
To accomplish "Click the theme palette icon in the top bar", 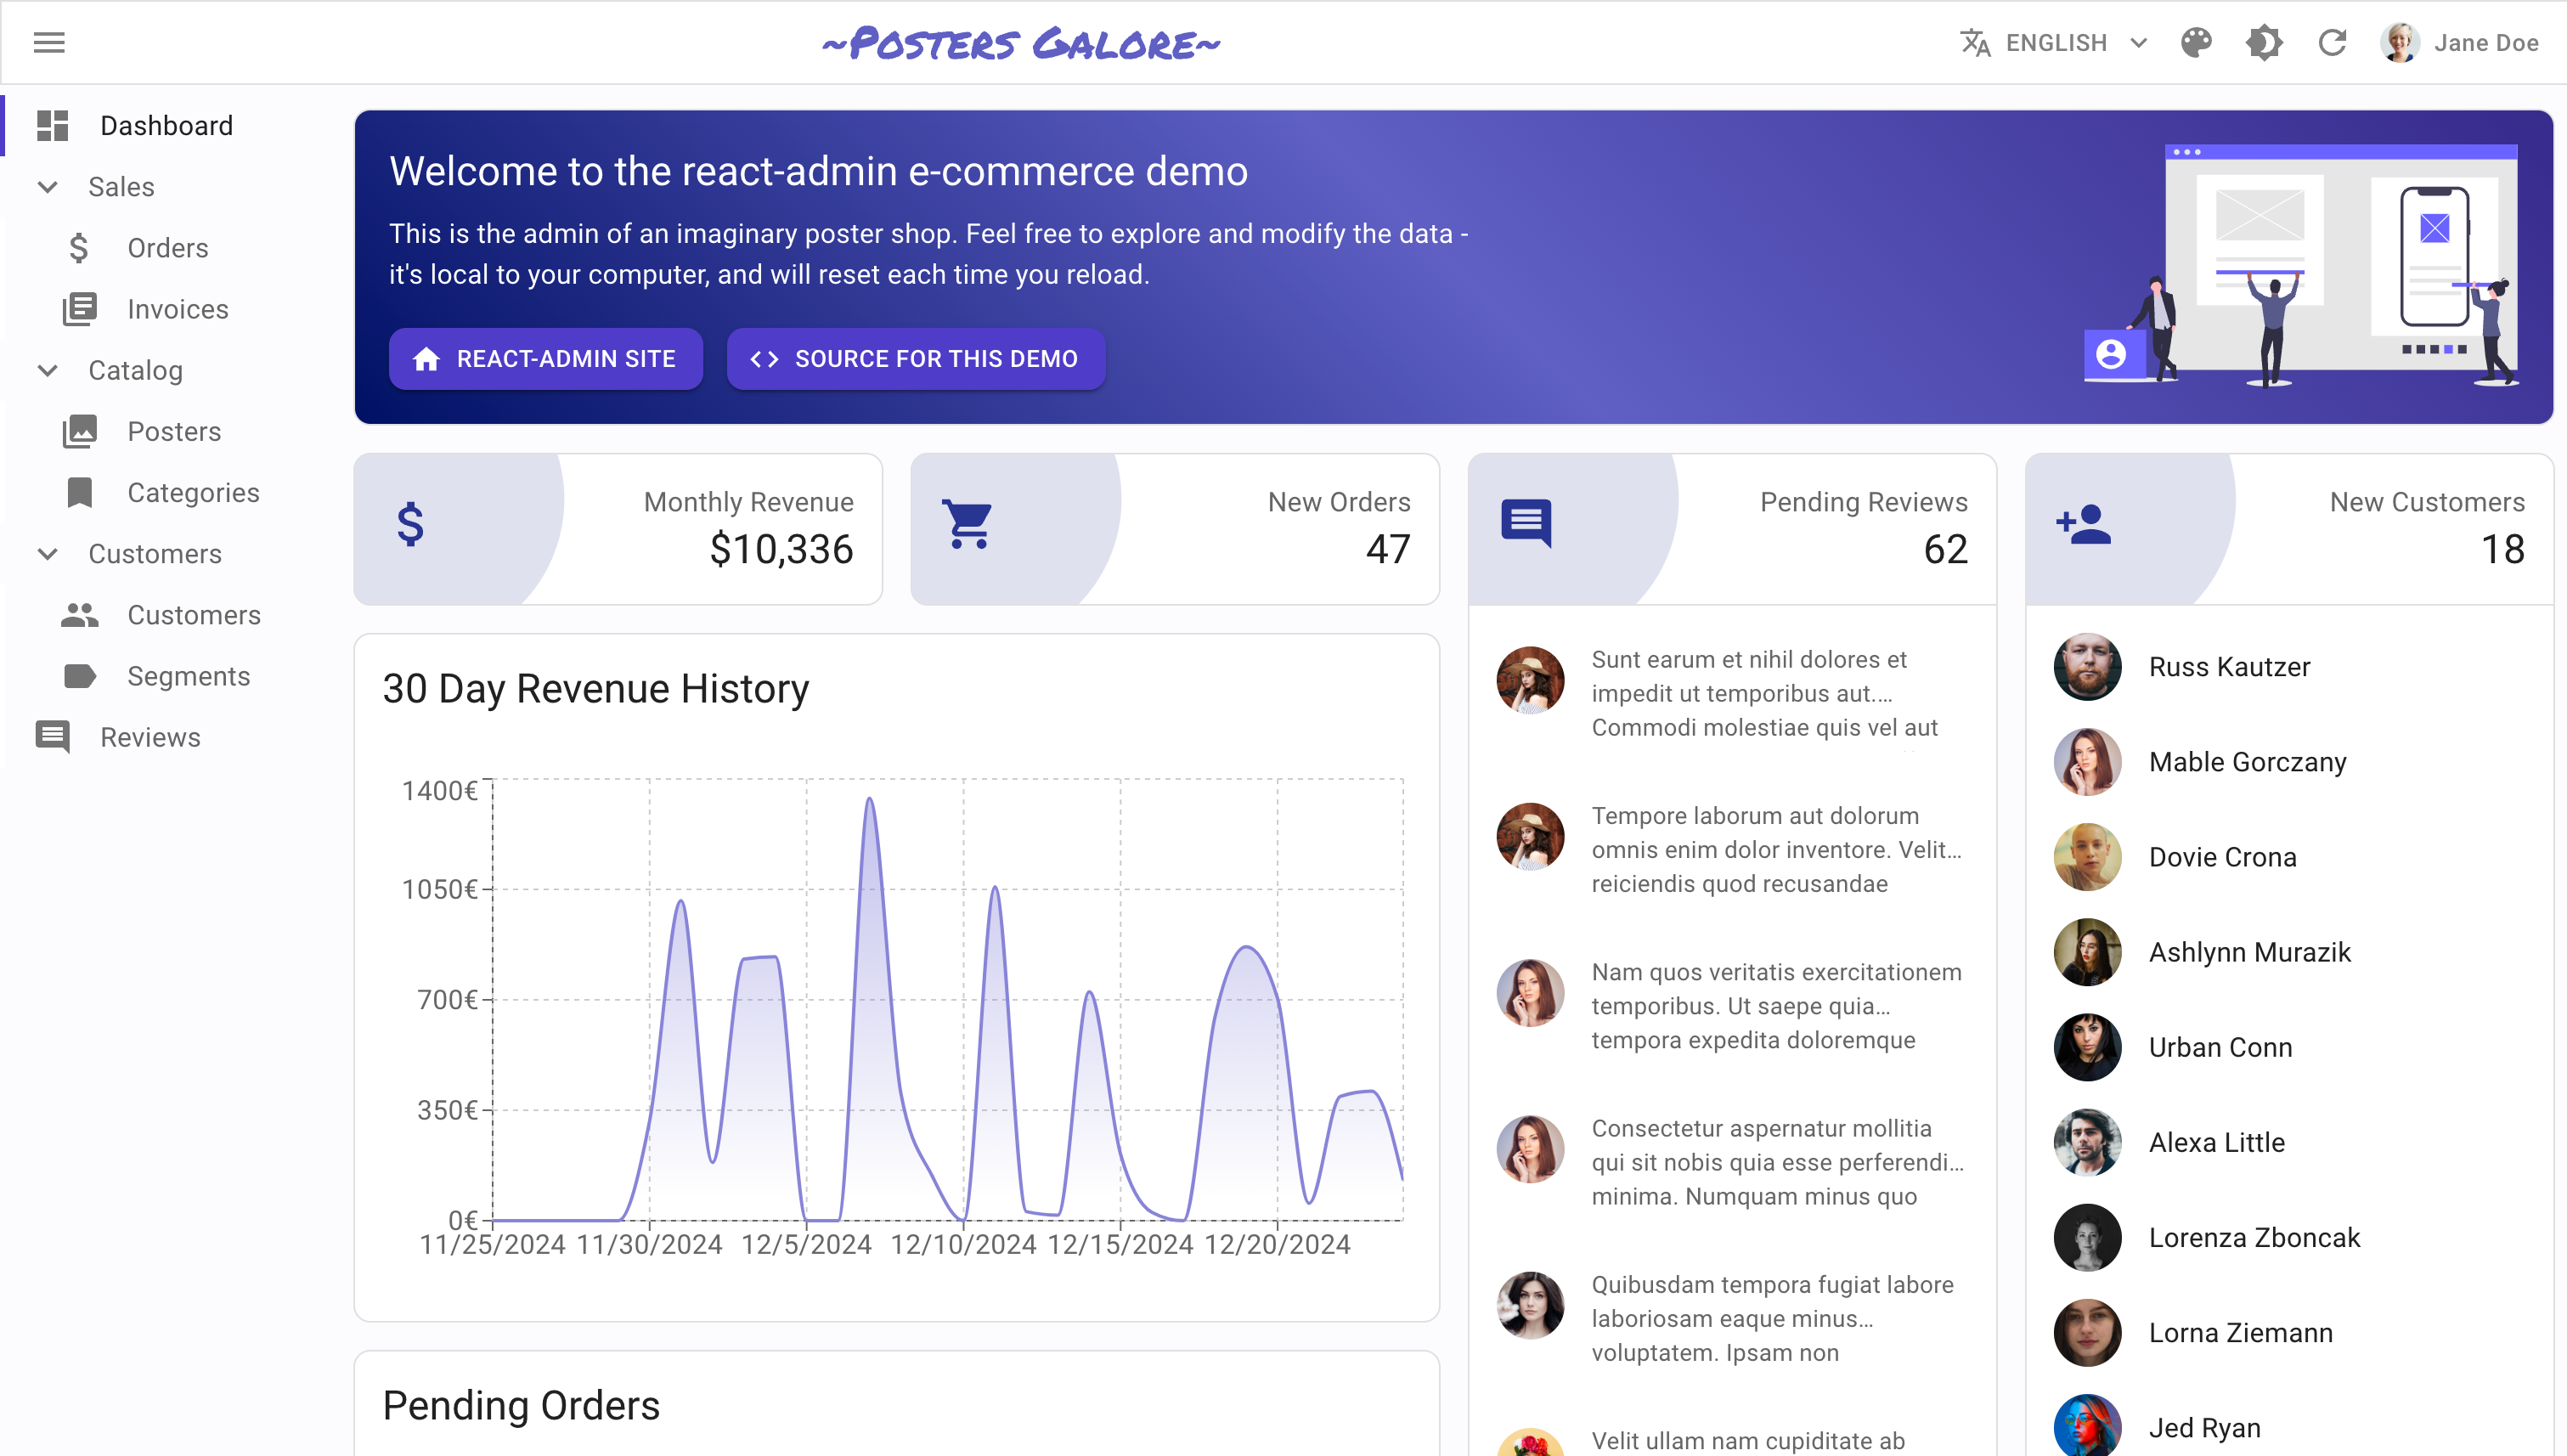I will [x=2196, y=42].
